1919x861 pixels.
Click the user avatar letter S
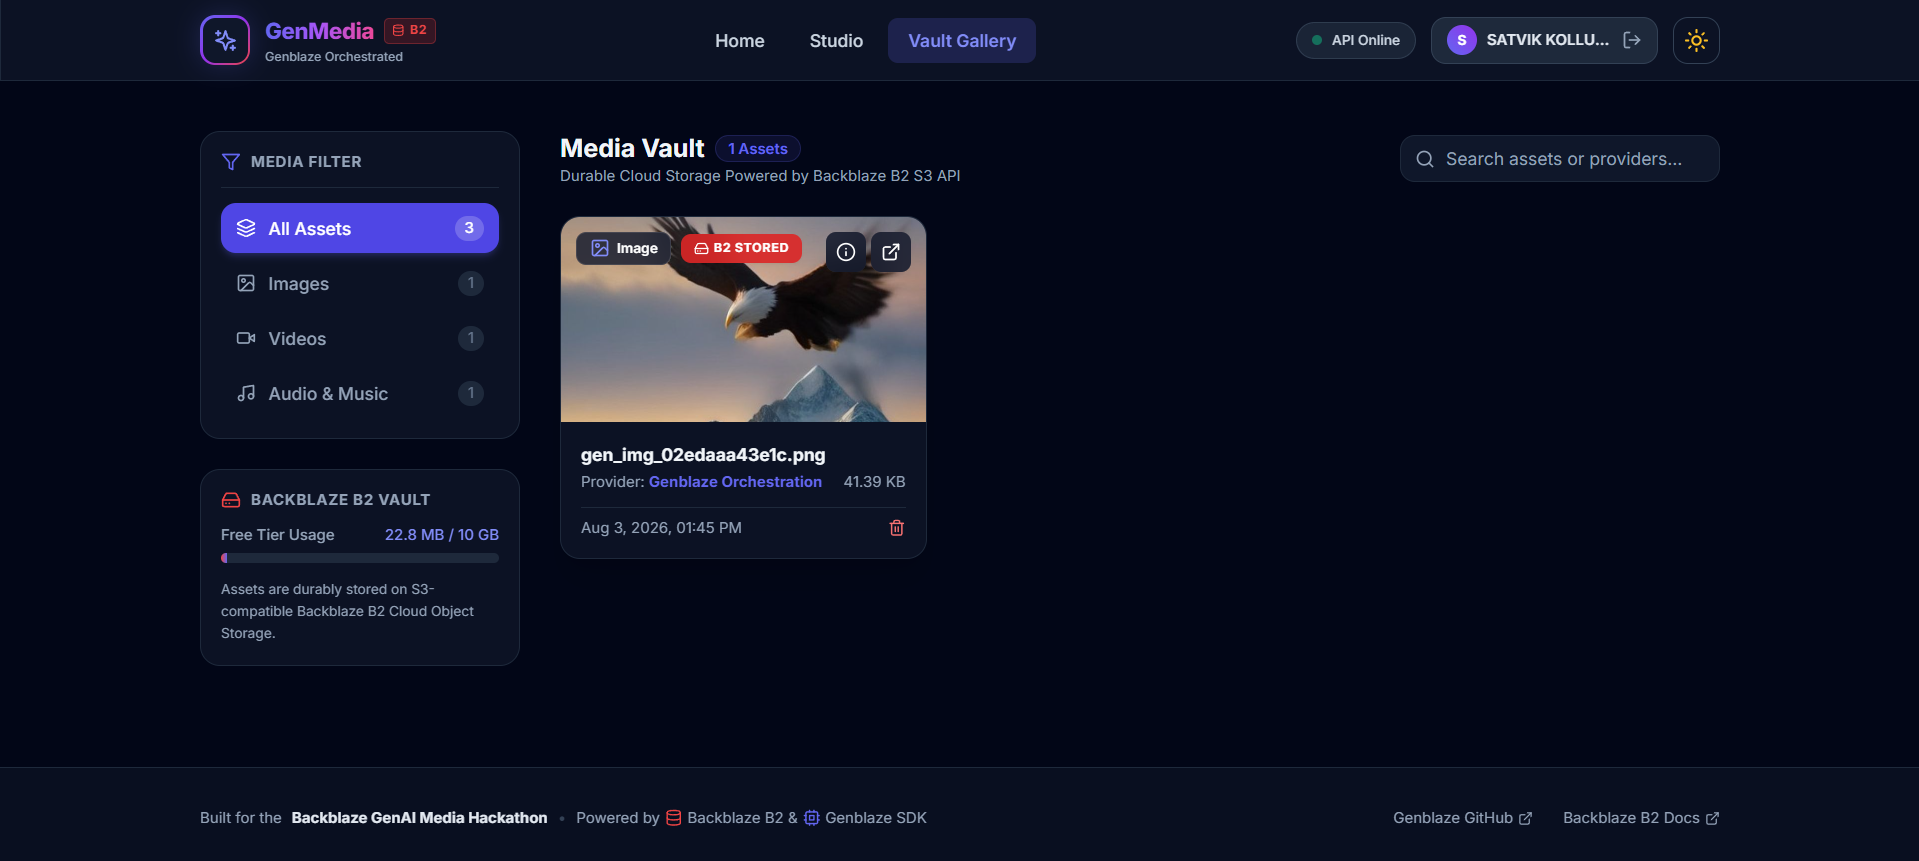point(1462,40)
